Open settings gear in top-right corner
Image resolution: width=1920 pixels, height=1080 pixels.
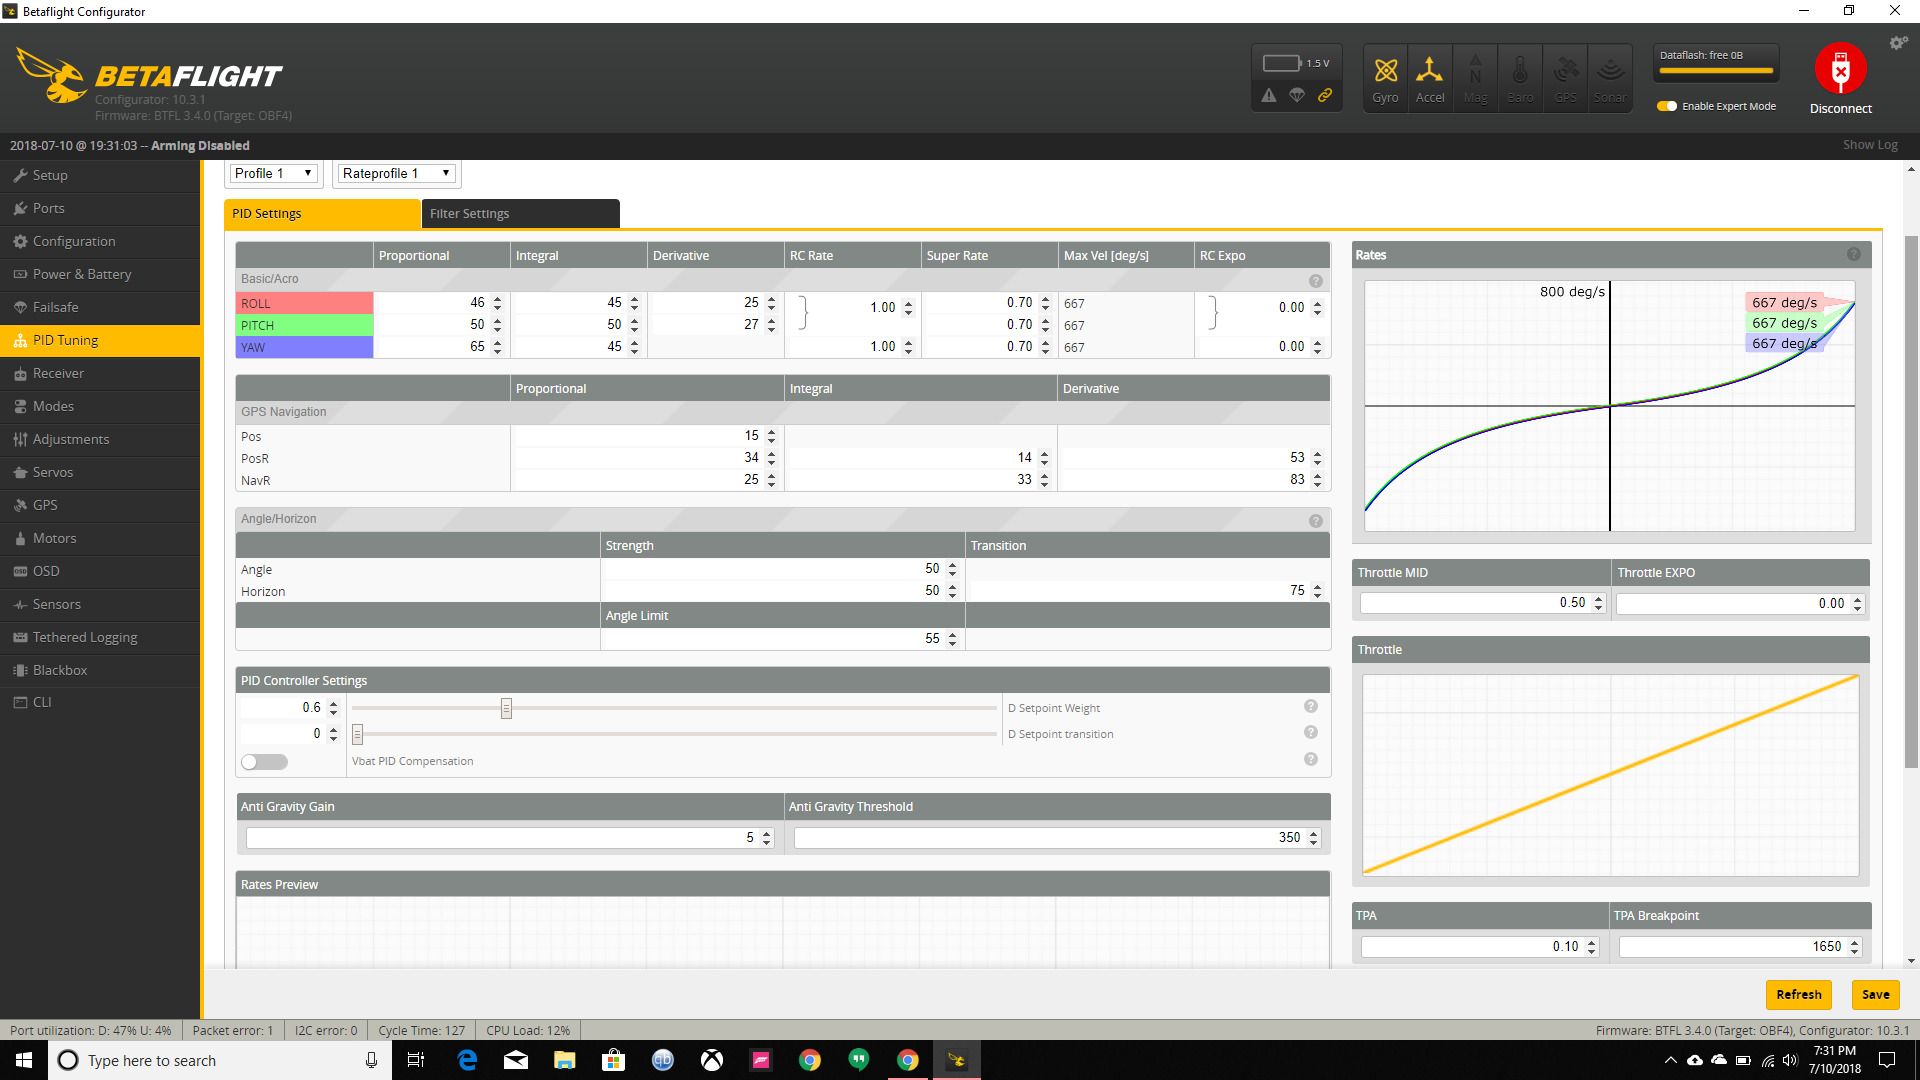pos(1897,43)
